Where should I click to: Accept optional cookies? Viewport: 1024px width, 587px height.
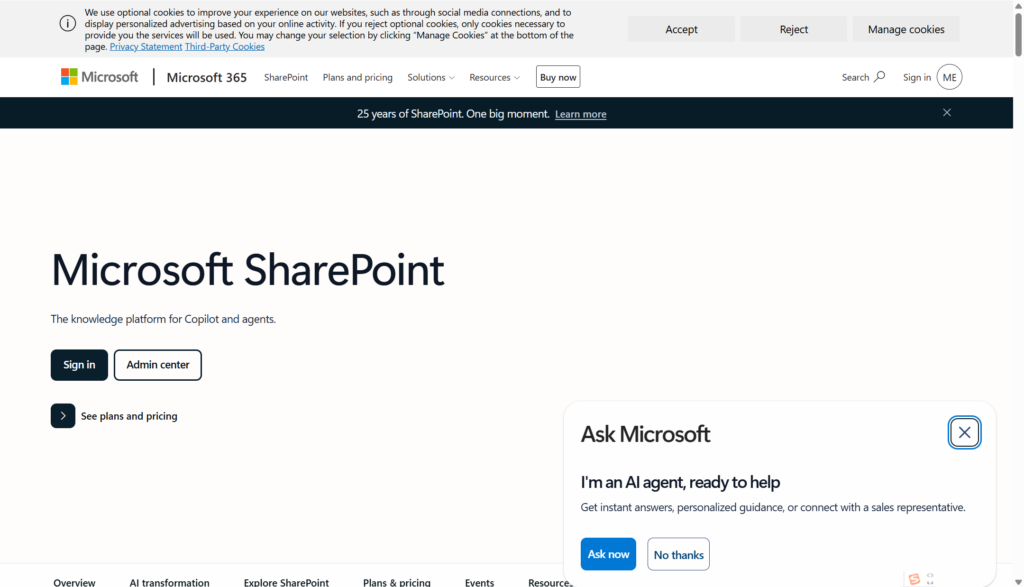tap(681, 29)
